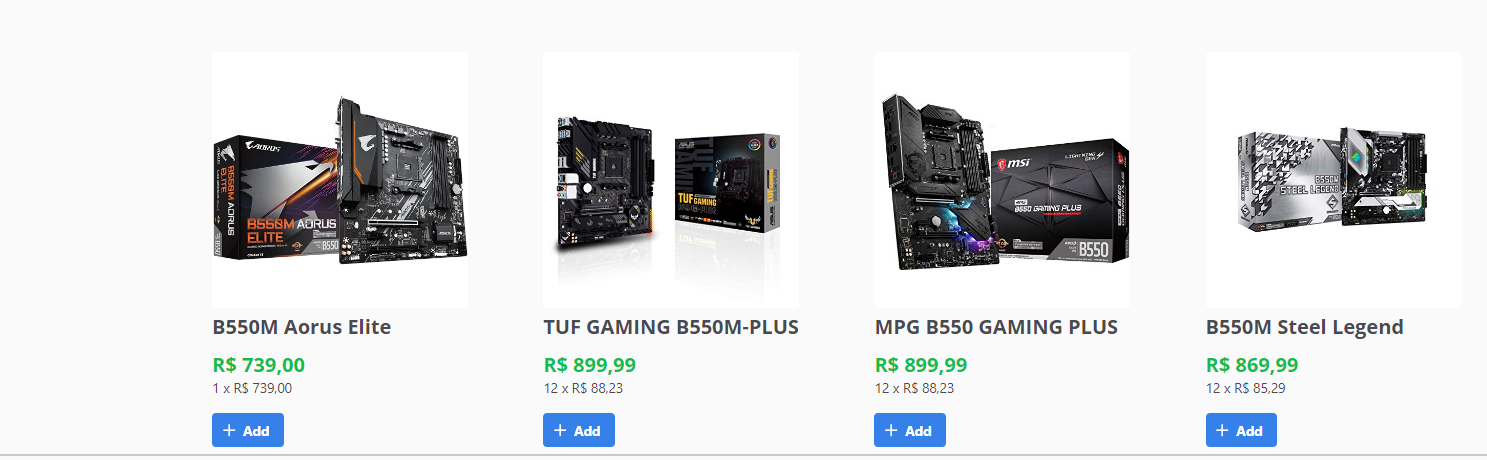Image resolution: width=1487 pixels, height=460 pixels.
Task: Click installment text under TUF GAMING B550M-PLUS price
Action: [x=583, y=388]
